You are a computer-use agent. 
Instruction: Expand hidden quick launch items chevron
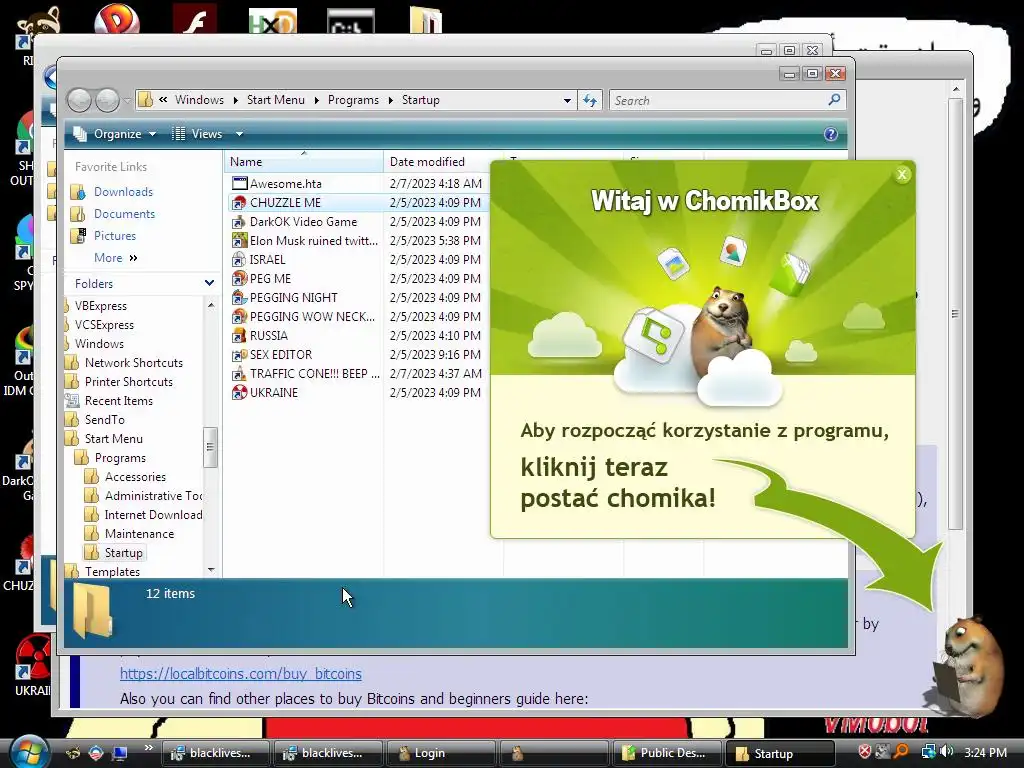pyautogui.click(x=148, y=747)
